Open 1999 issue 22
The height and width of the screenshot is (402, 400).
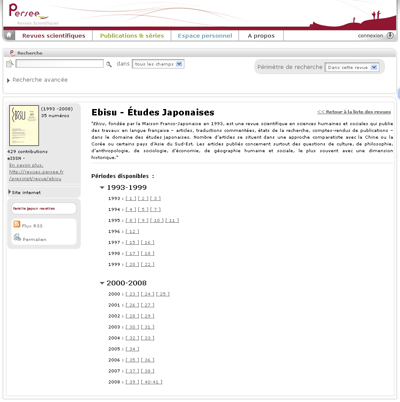pos(148,265)
